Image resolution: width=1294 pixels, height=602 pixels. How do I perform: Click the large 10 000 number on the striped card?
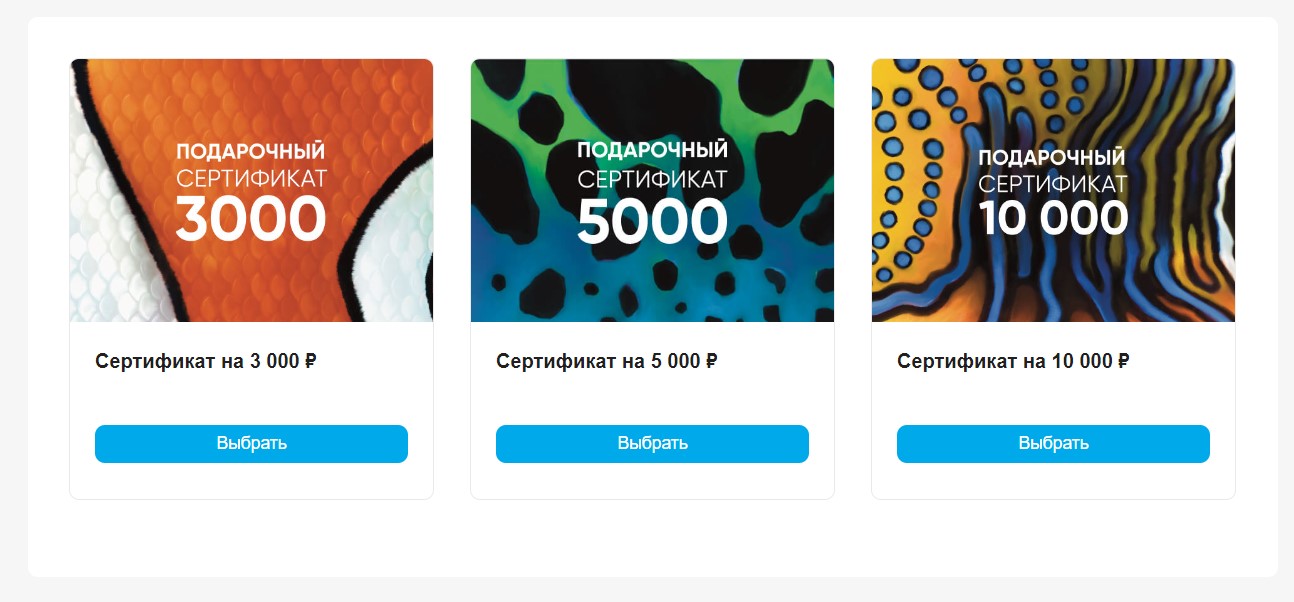point(1053,217)
